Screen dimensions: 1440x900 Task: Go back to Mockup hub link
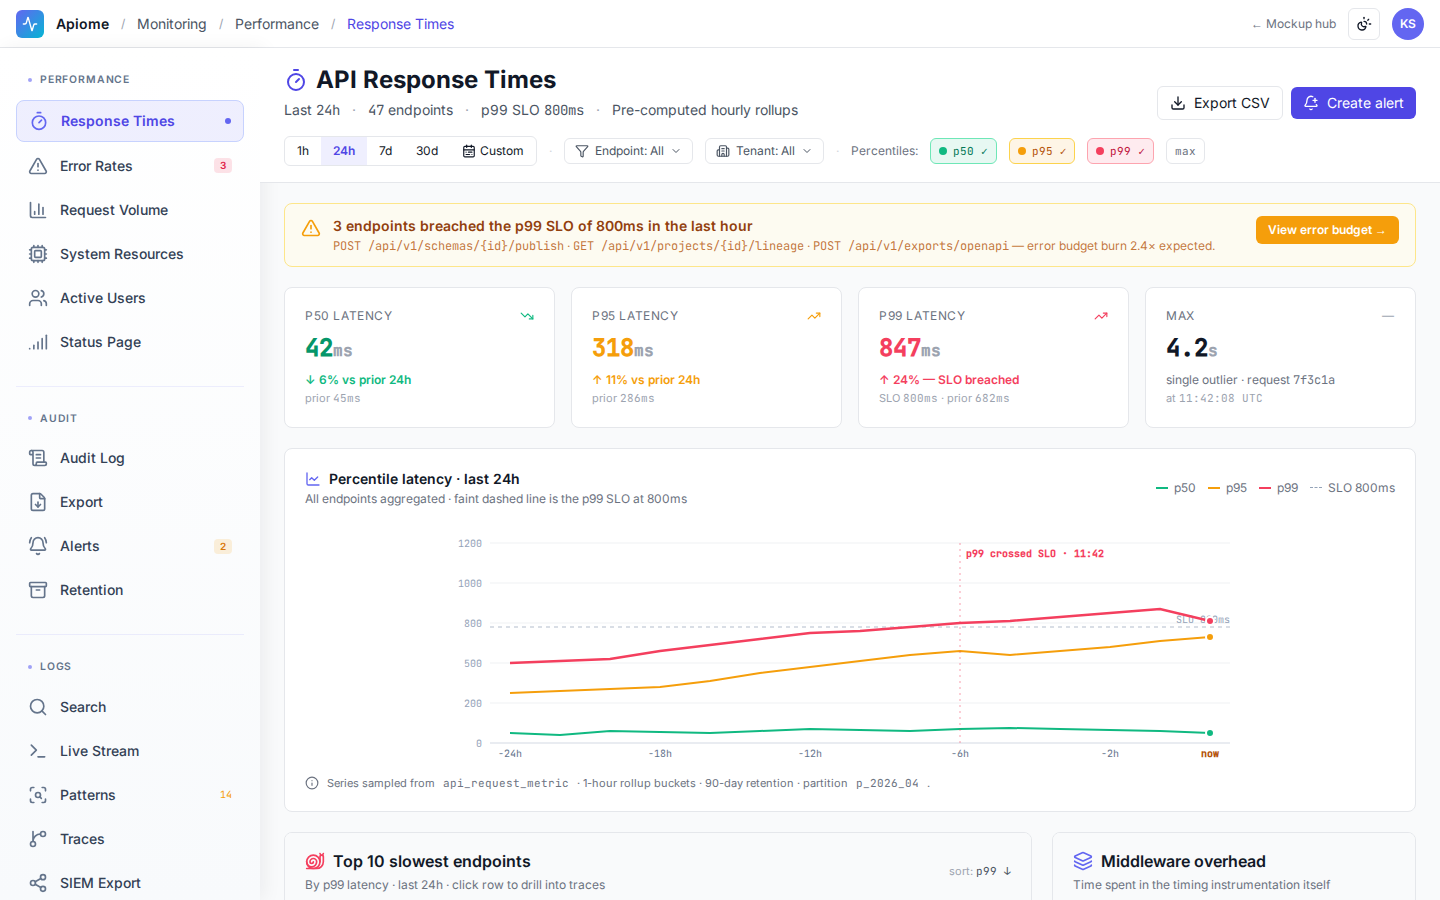[1294, 24]
